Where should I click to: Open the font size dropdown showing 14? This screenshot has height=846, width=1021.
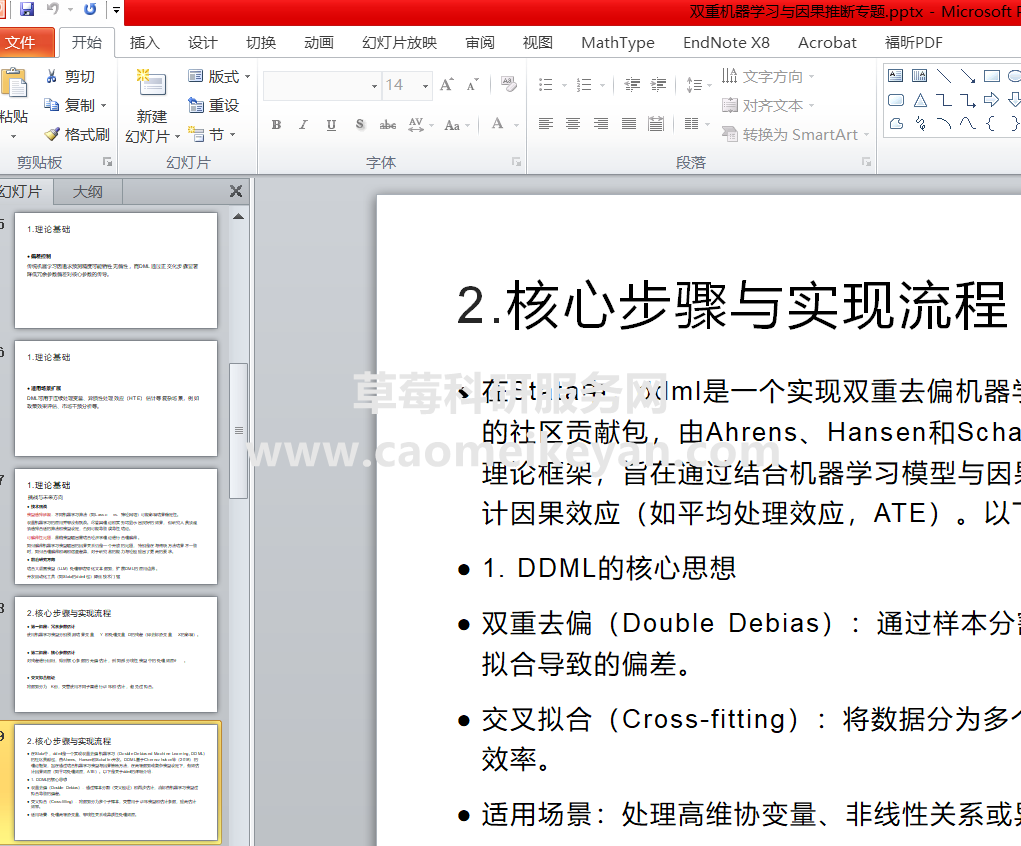pyautogui.click(x=425, y=86)
